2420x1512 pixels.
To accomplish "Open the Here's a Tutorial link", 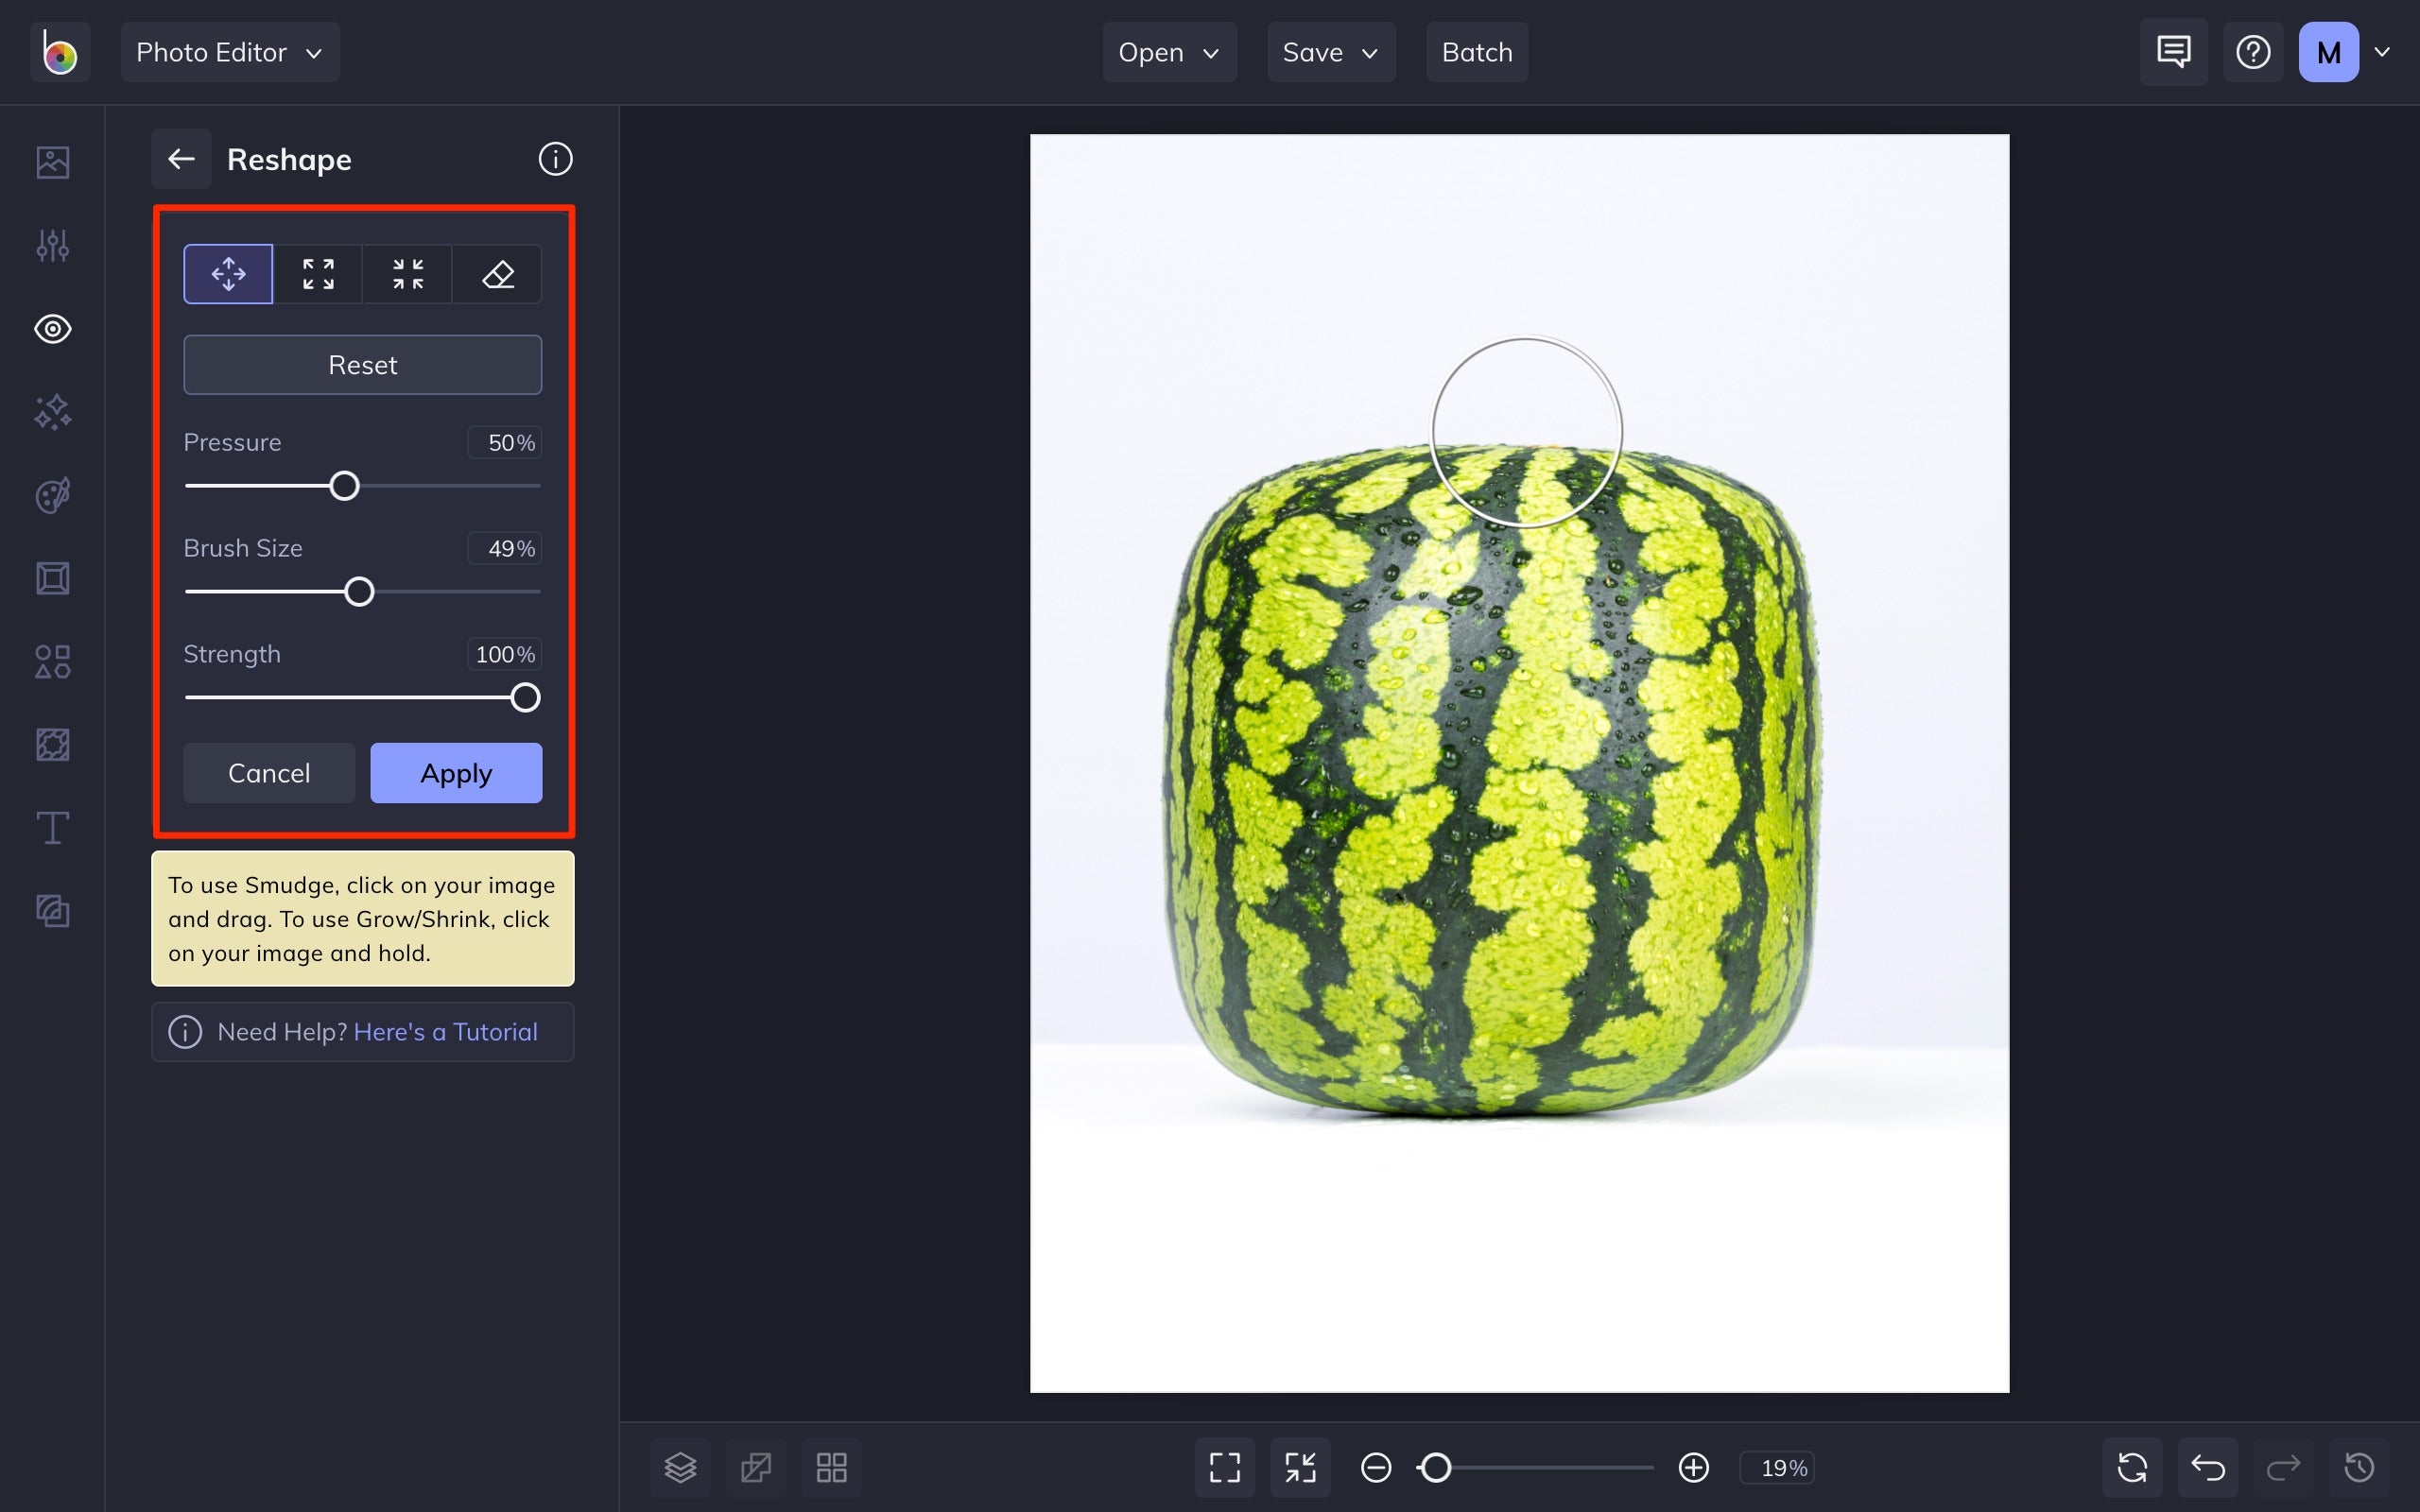I will tap(445, 1032).
